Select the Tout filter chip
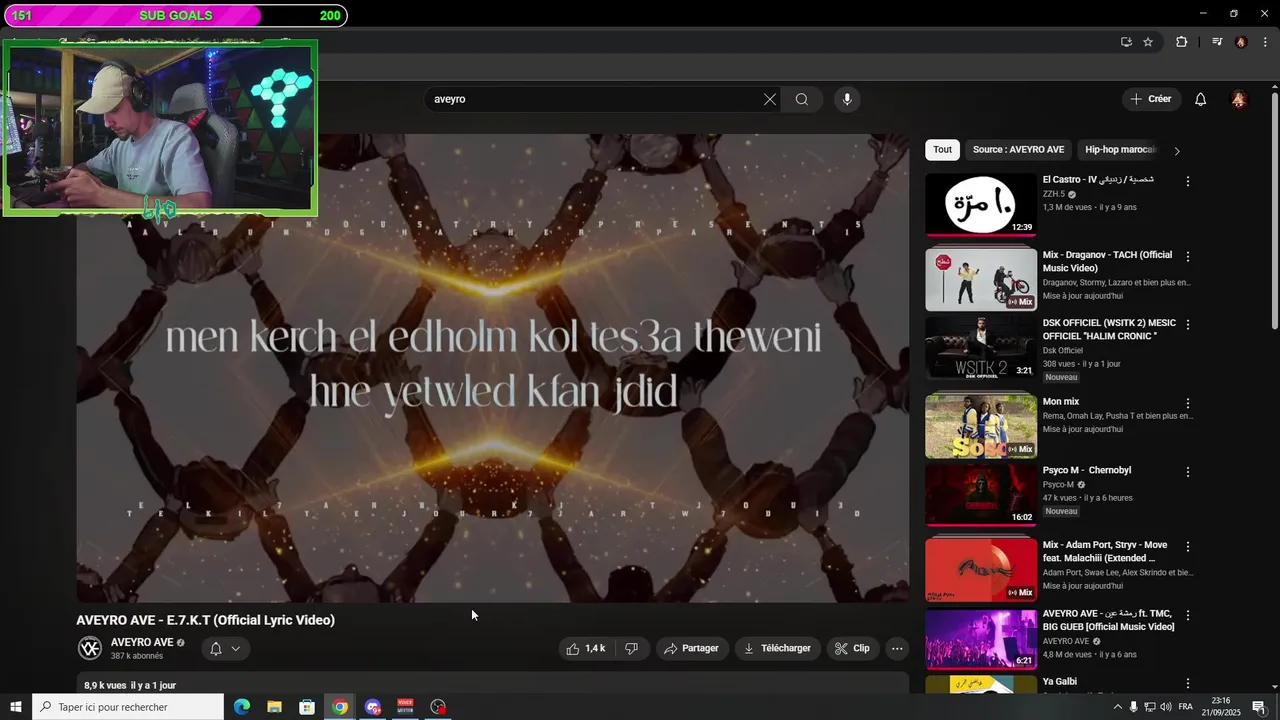 (942, 150)
